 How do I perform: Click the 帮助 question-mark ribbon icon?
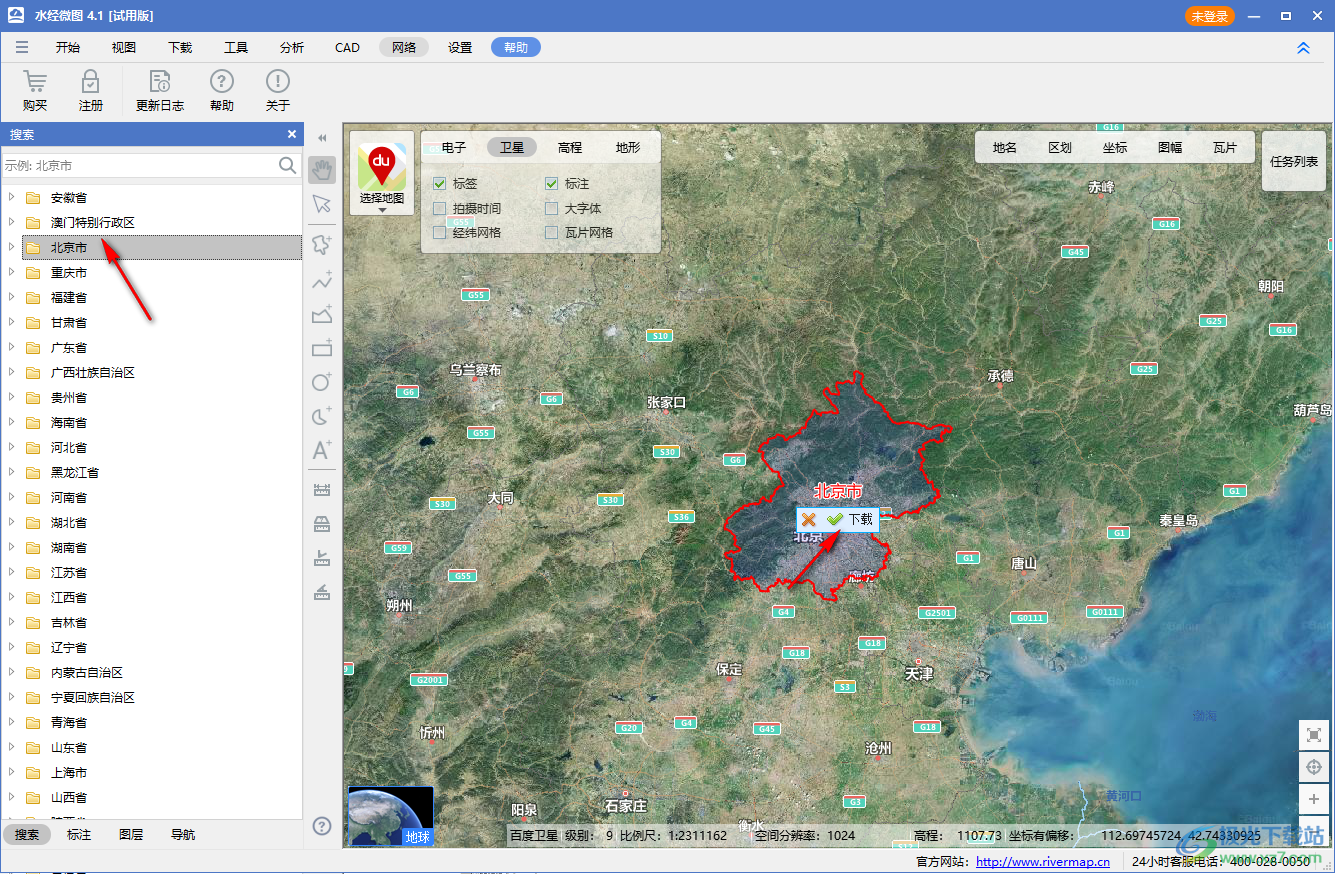[x=222, y=82]
